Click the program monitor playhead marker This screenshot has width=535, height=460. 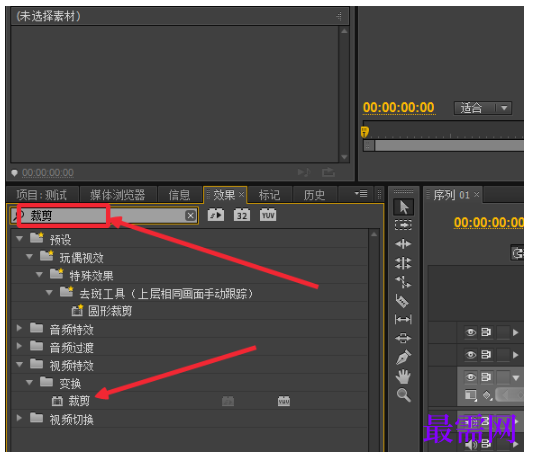pyautogui.click(x=364, y=131)
